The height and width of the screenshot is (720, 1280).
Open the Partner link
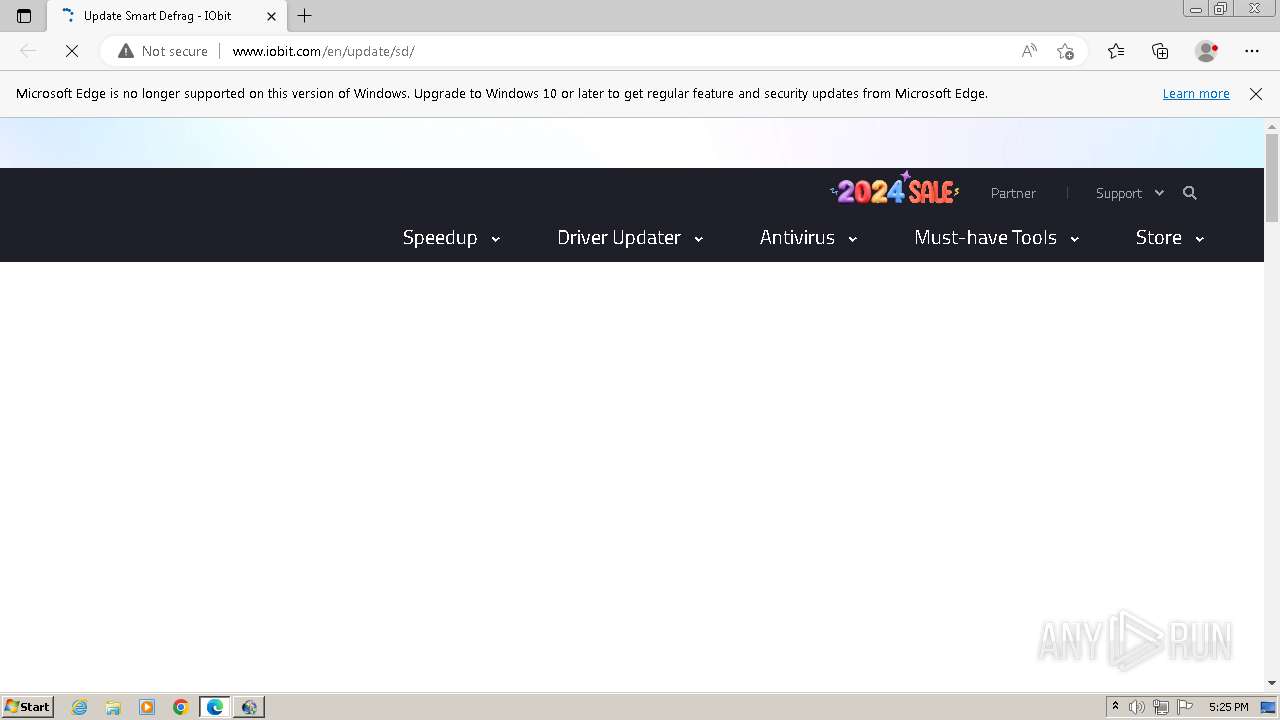1013,193
